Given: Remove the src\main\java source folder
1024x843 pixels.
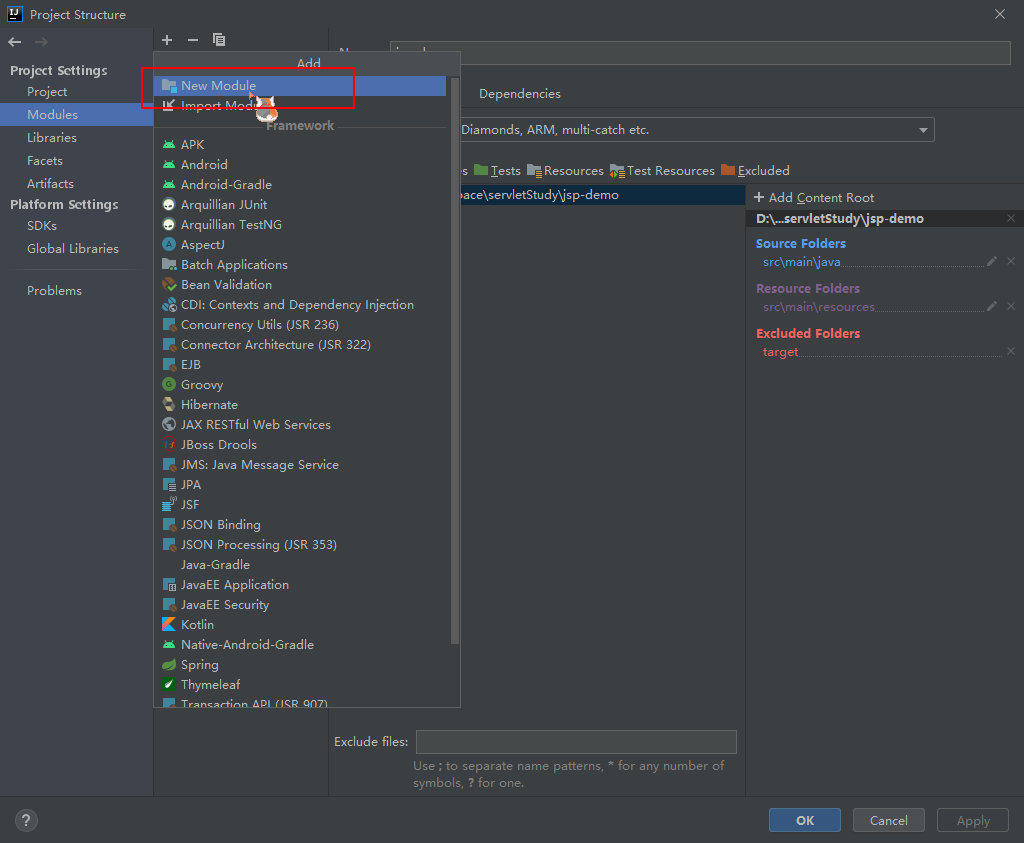Looking at the screenshot, I should (1011, 261).
